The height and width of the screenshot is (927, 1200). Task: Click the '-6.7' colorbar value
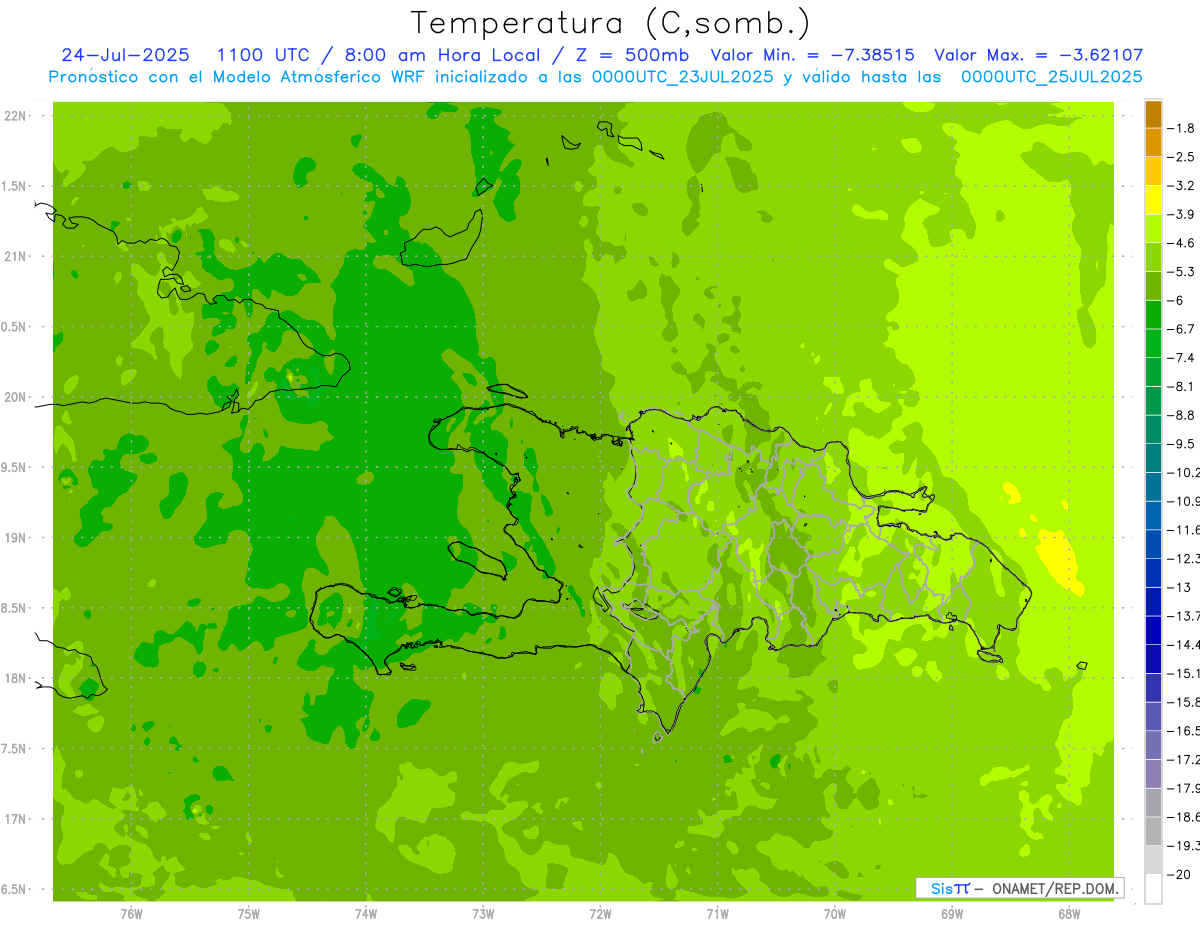point(1182,329)
